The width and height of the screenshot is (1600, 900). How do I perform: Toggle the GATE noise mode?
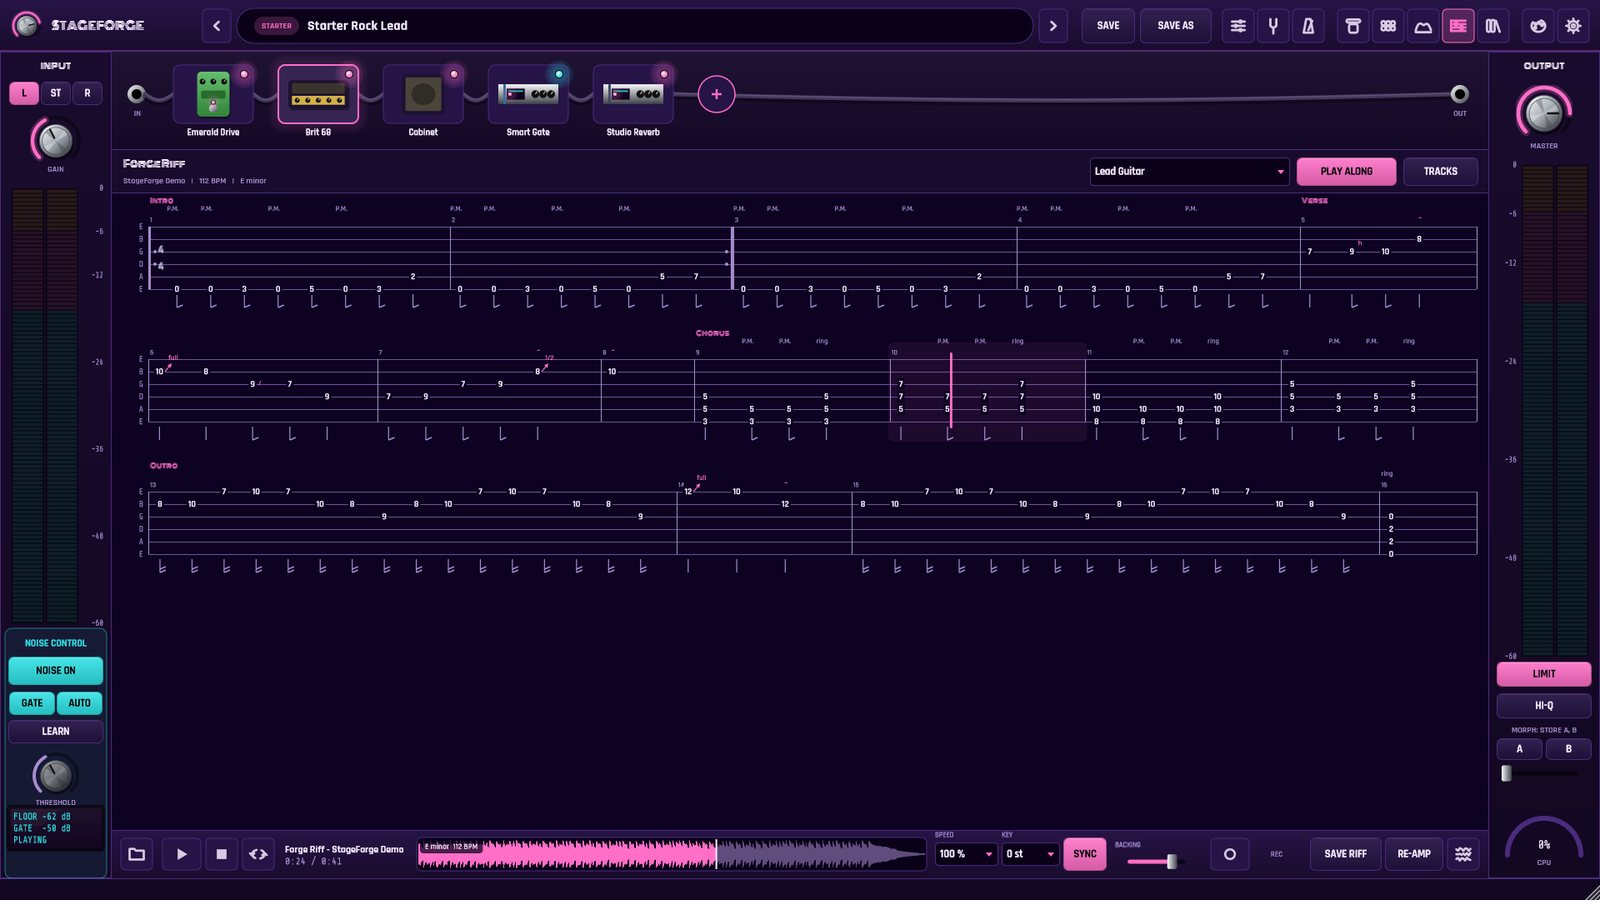32,703
